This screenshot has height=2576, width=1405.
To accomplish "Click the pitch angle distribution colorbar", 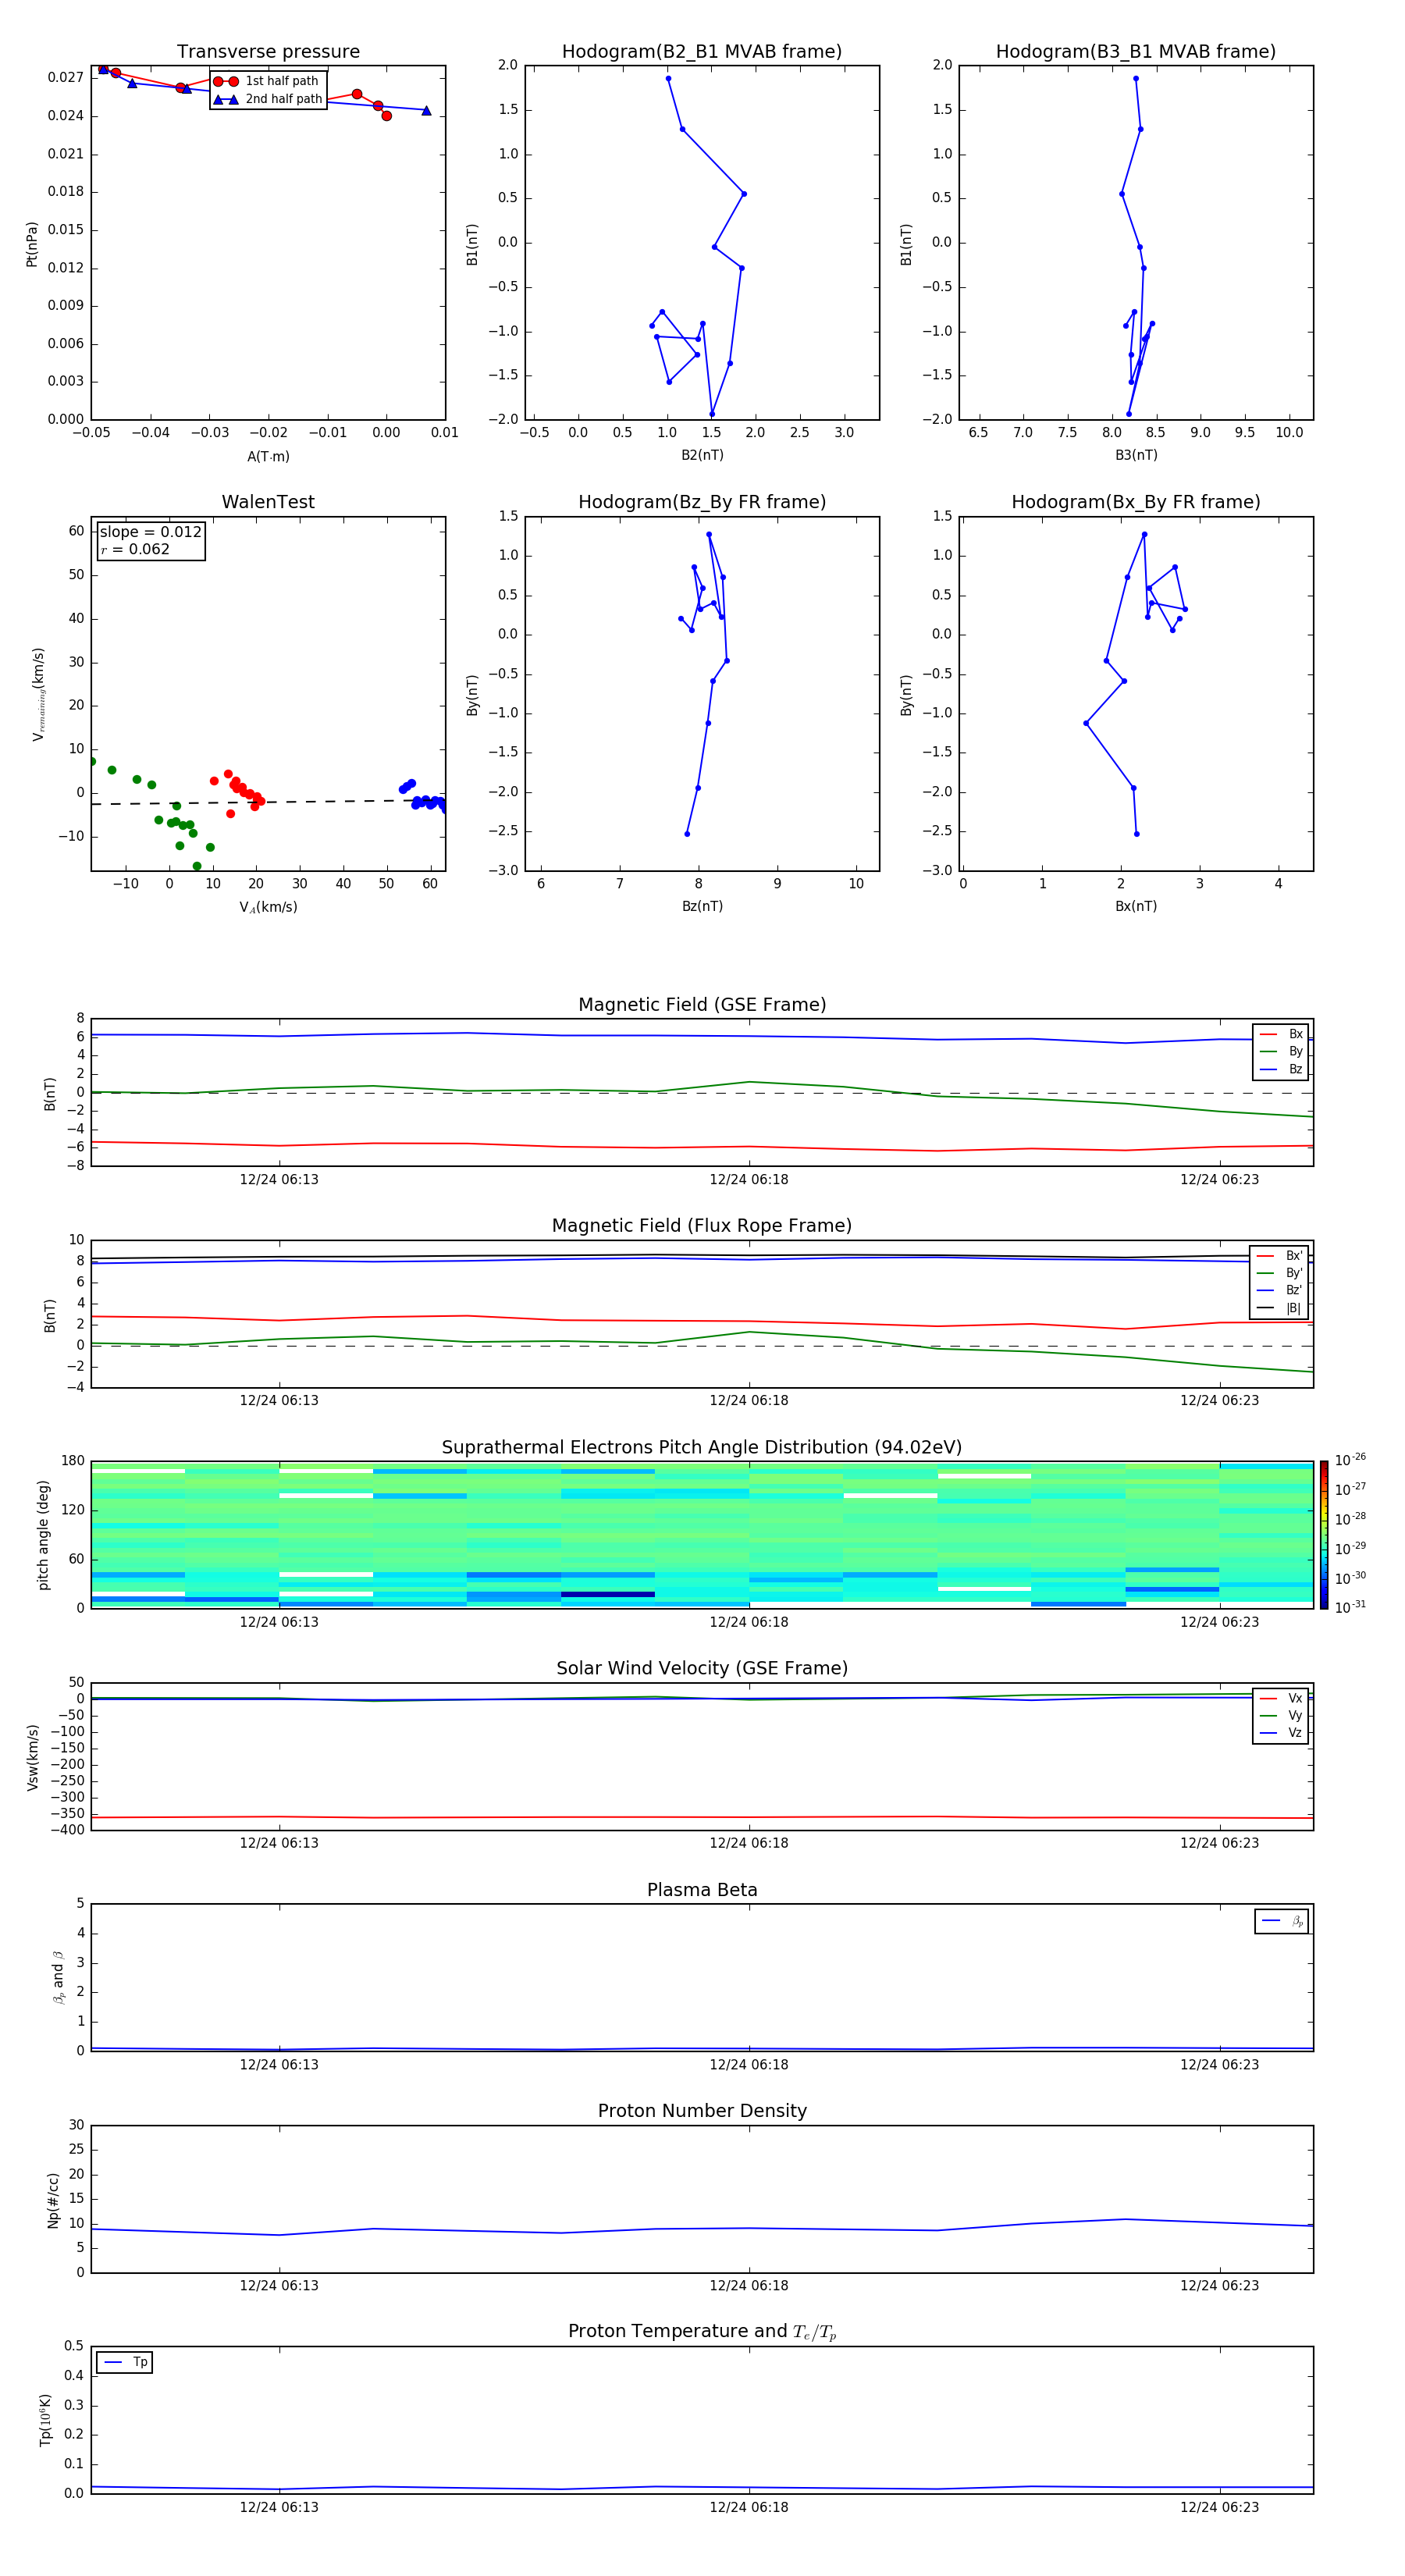I will [x=1323, y=1534].
